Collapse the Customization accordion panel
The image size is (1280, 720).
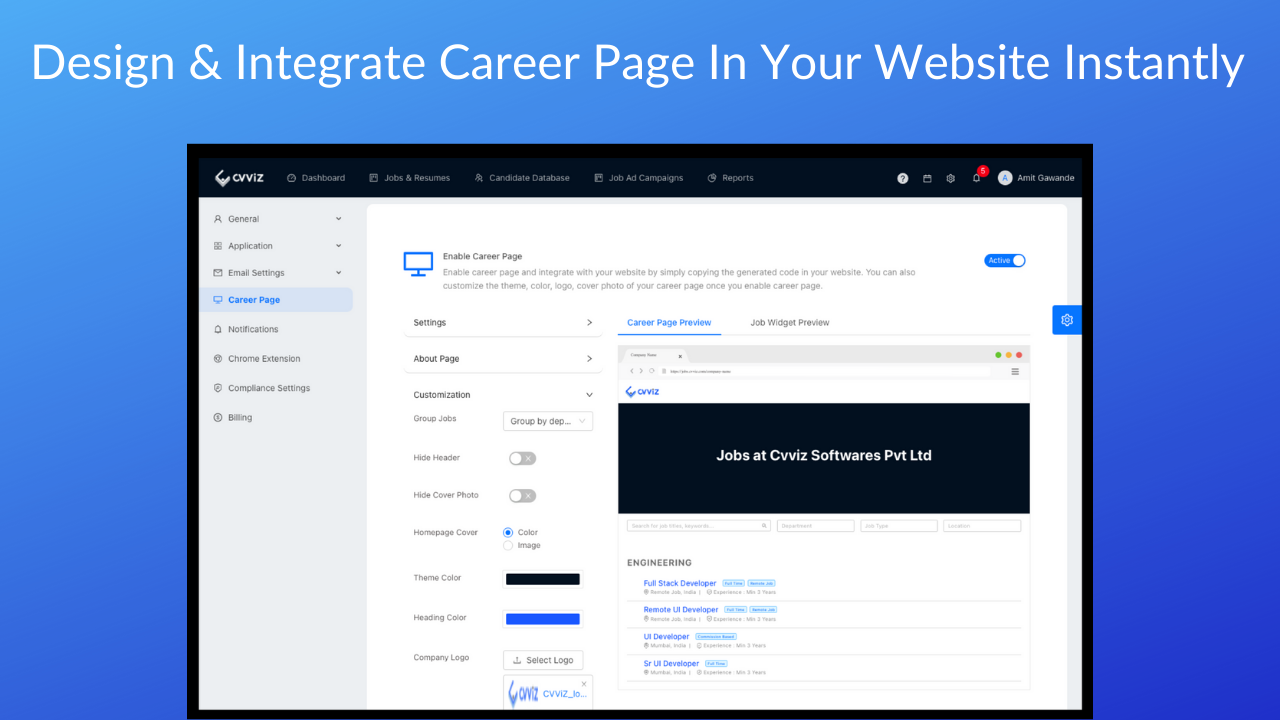(503, 395)
